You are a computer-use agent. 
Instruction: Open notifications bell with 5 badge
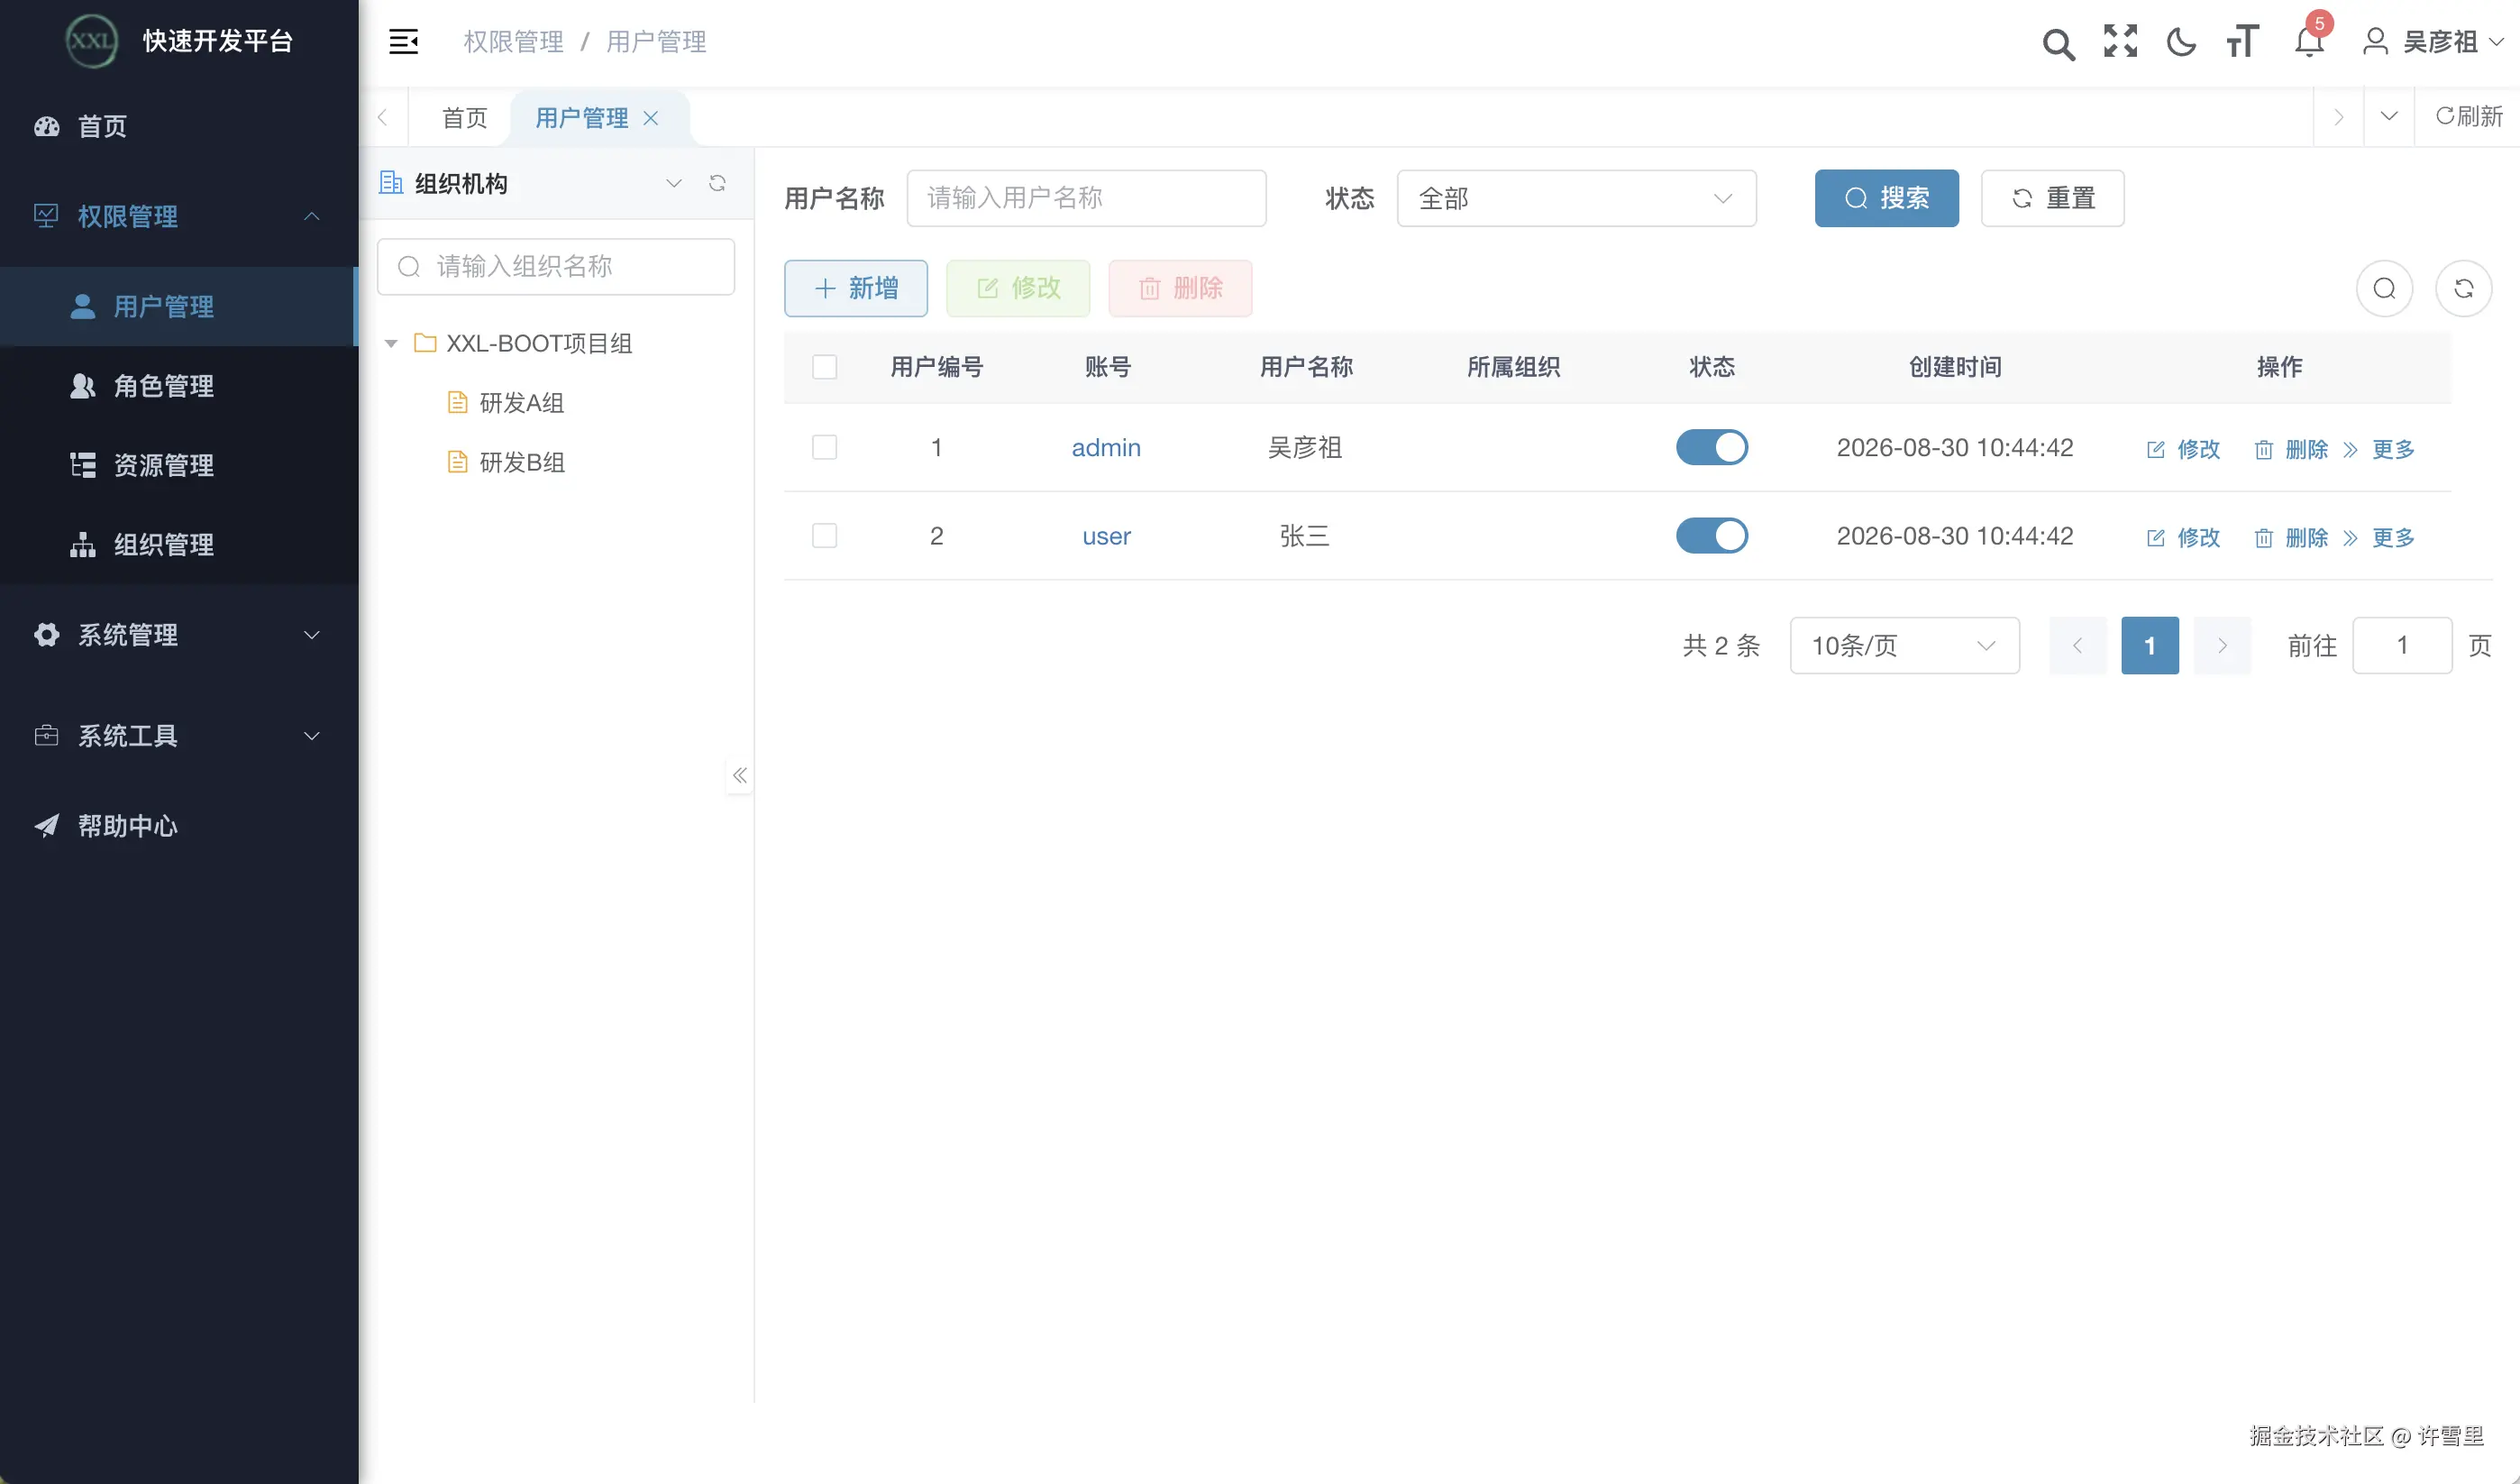(x=2310, y=40)
